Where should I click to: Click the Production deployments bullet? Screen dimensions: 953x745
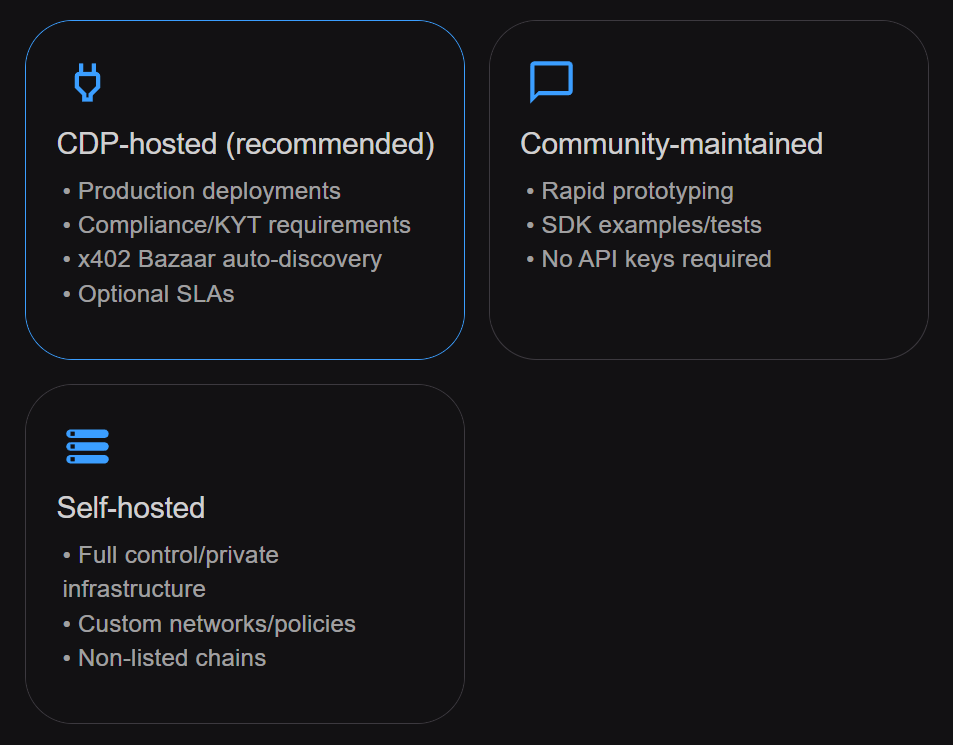point(209,191)
